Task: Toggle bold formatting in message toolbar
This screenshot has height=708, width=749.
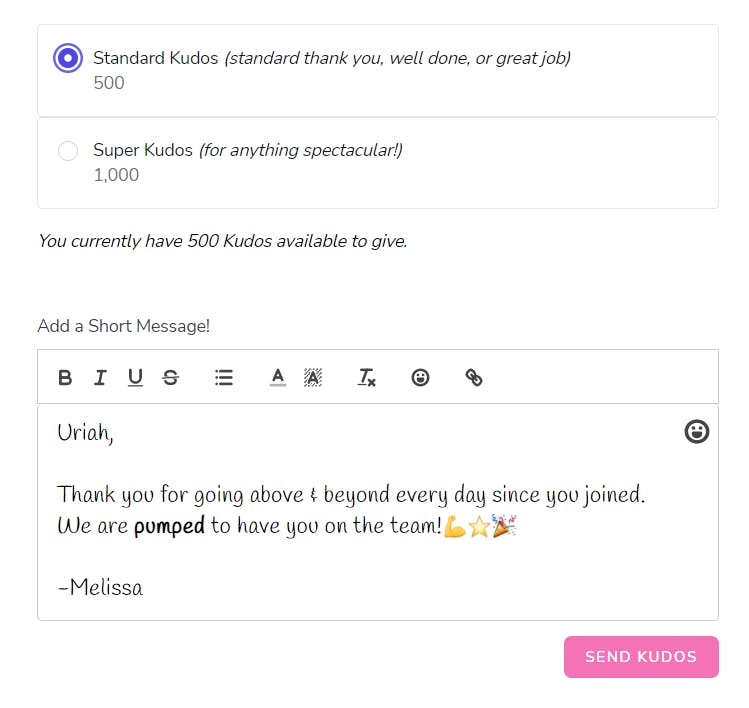Action: pyautogui.click(x=65, y=377)
